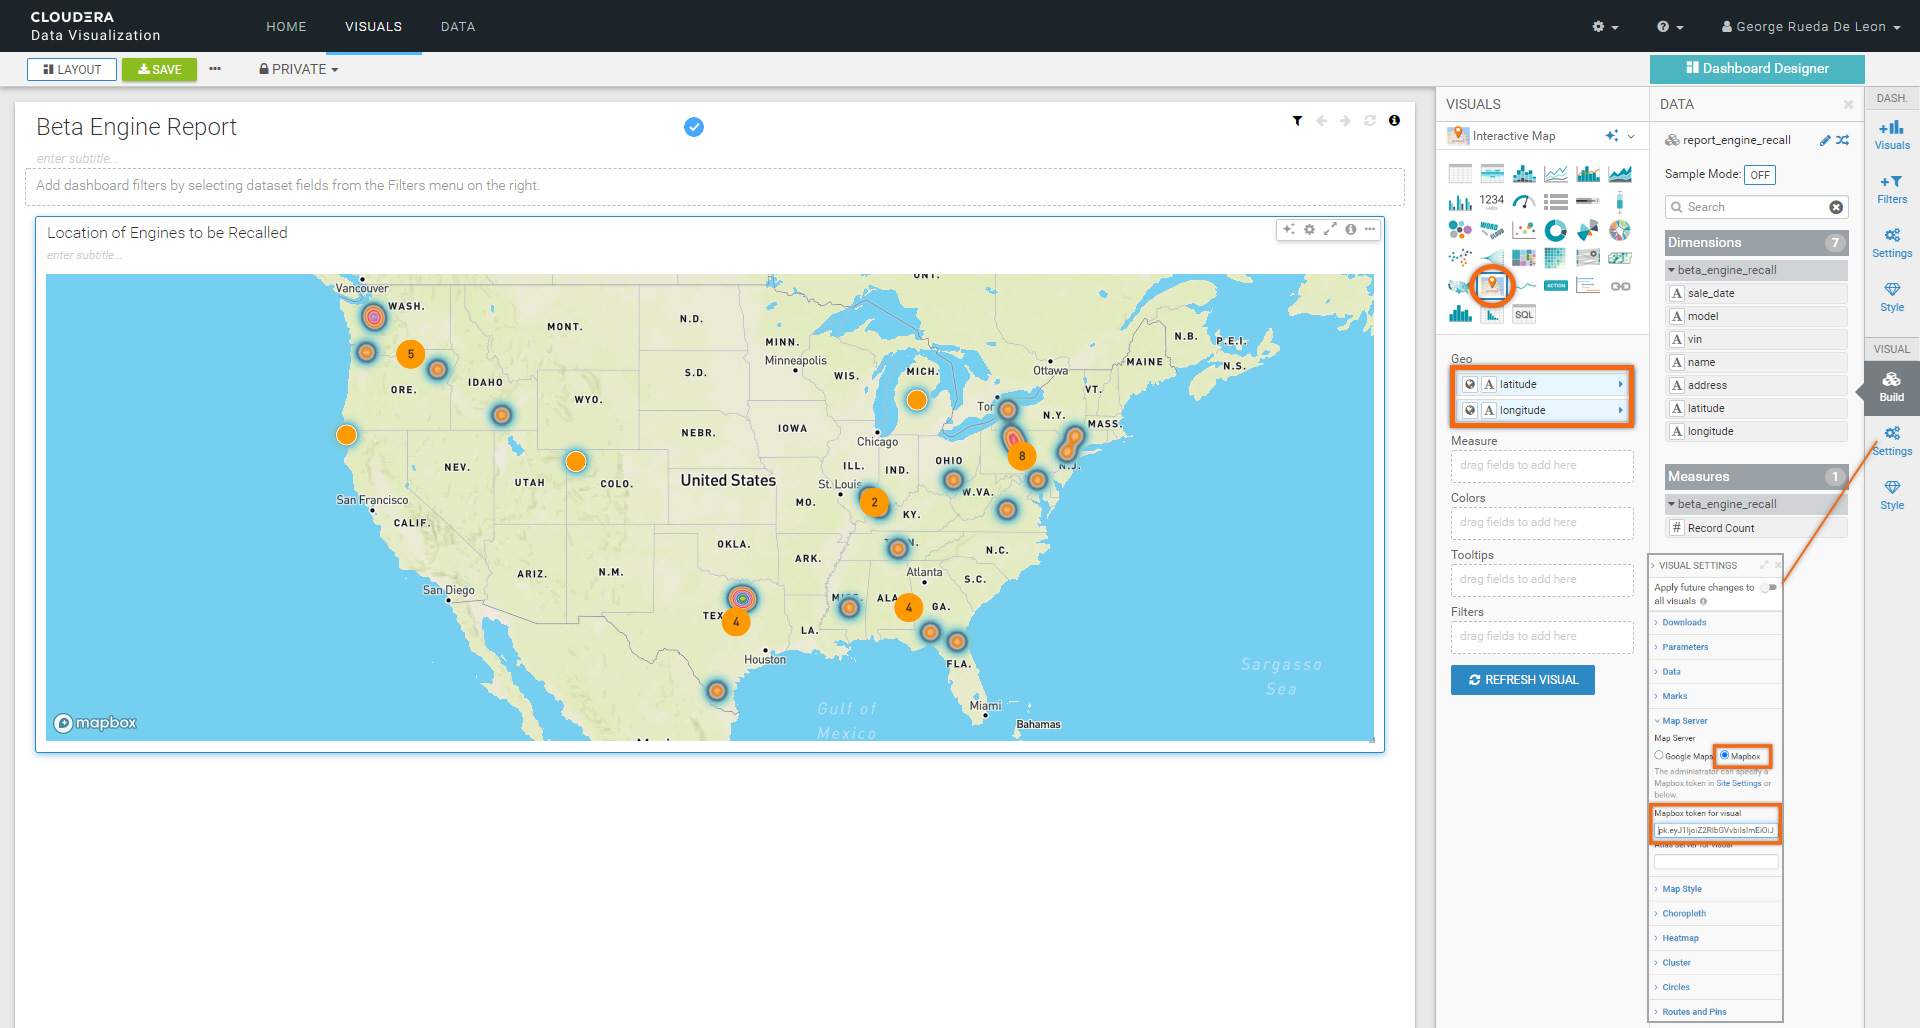Image resolution: width=1920 pixels, height=1028 pixels.
Task: Choose the Link visual type icon
Action: (x=1620, y=286)
